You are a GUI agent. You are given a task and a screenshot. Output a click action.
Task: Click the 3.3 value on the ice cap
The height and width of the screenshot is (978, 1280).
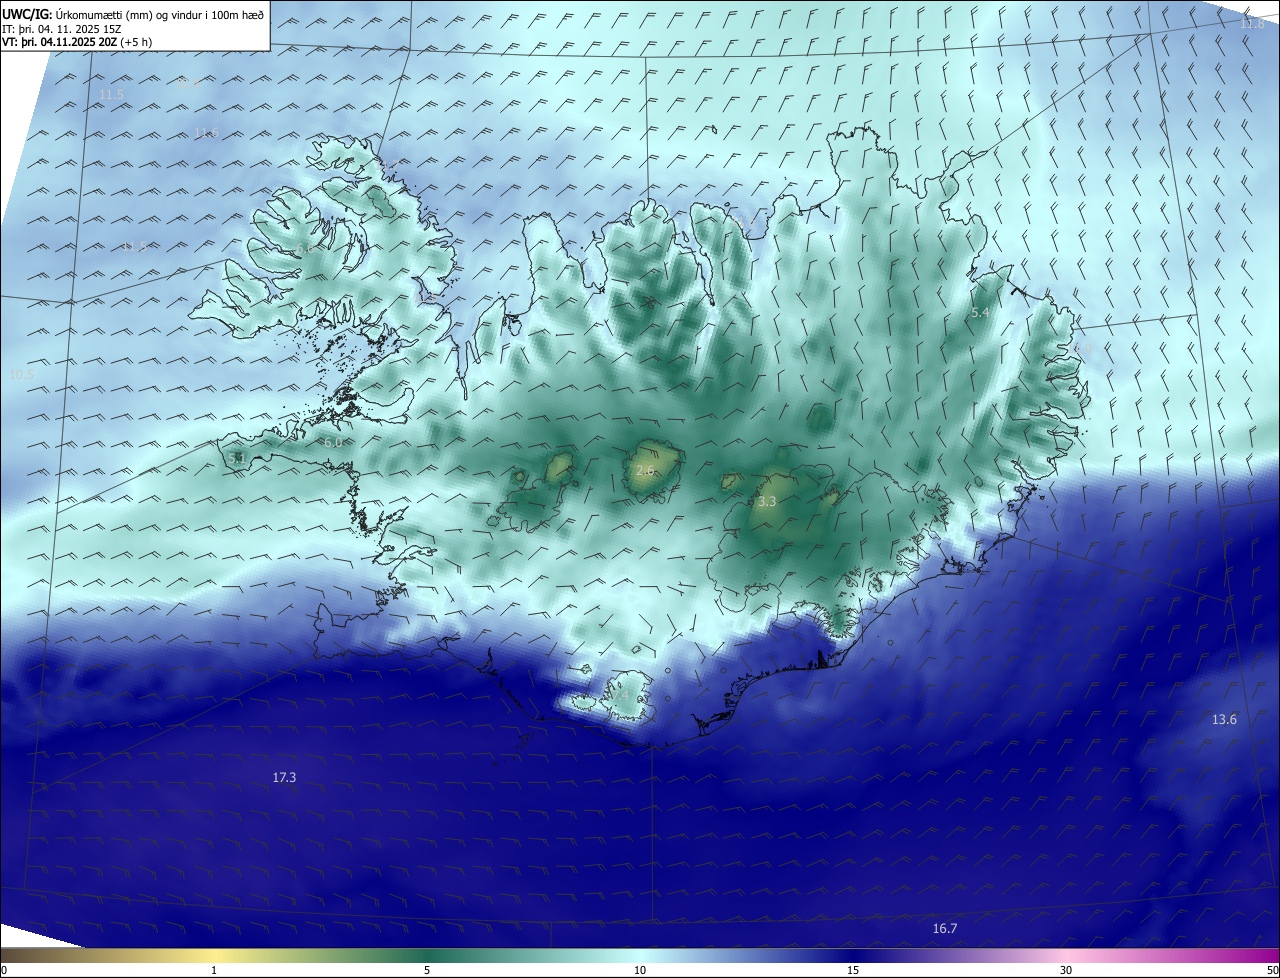click(x=767, y=502)
